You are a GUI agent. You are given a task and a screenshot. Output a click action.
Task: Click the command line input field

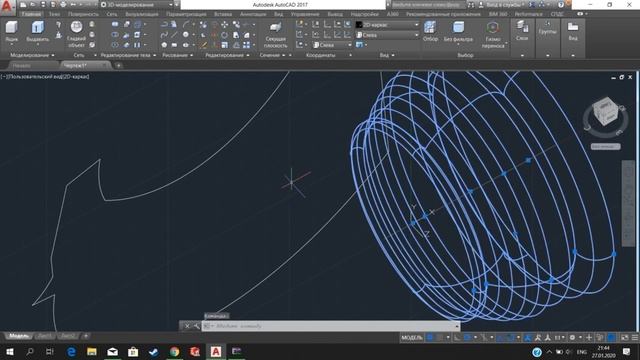tap(331, 326)
